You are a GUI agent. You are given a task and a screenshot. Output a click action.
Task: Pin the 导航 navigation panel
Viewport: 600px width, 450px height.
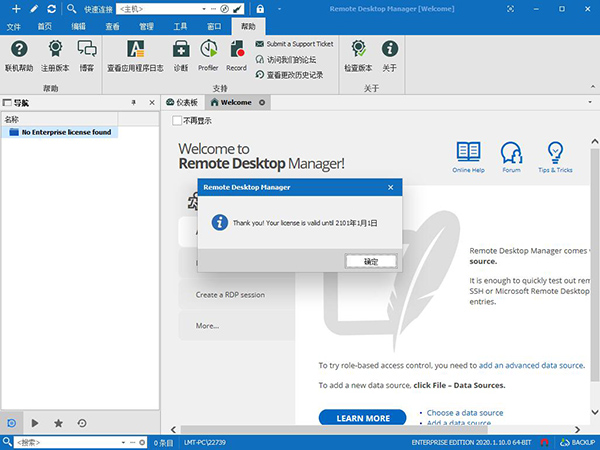coord(134,103)
